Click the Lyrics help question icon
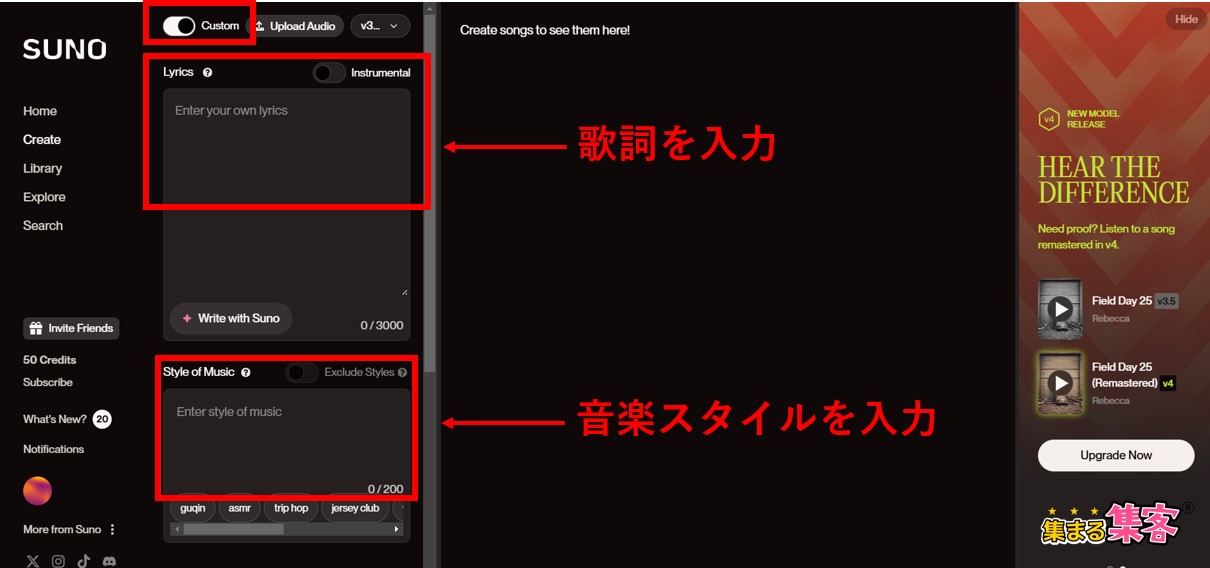This screenshot has height=568, width=1210. coord(207,73)
